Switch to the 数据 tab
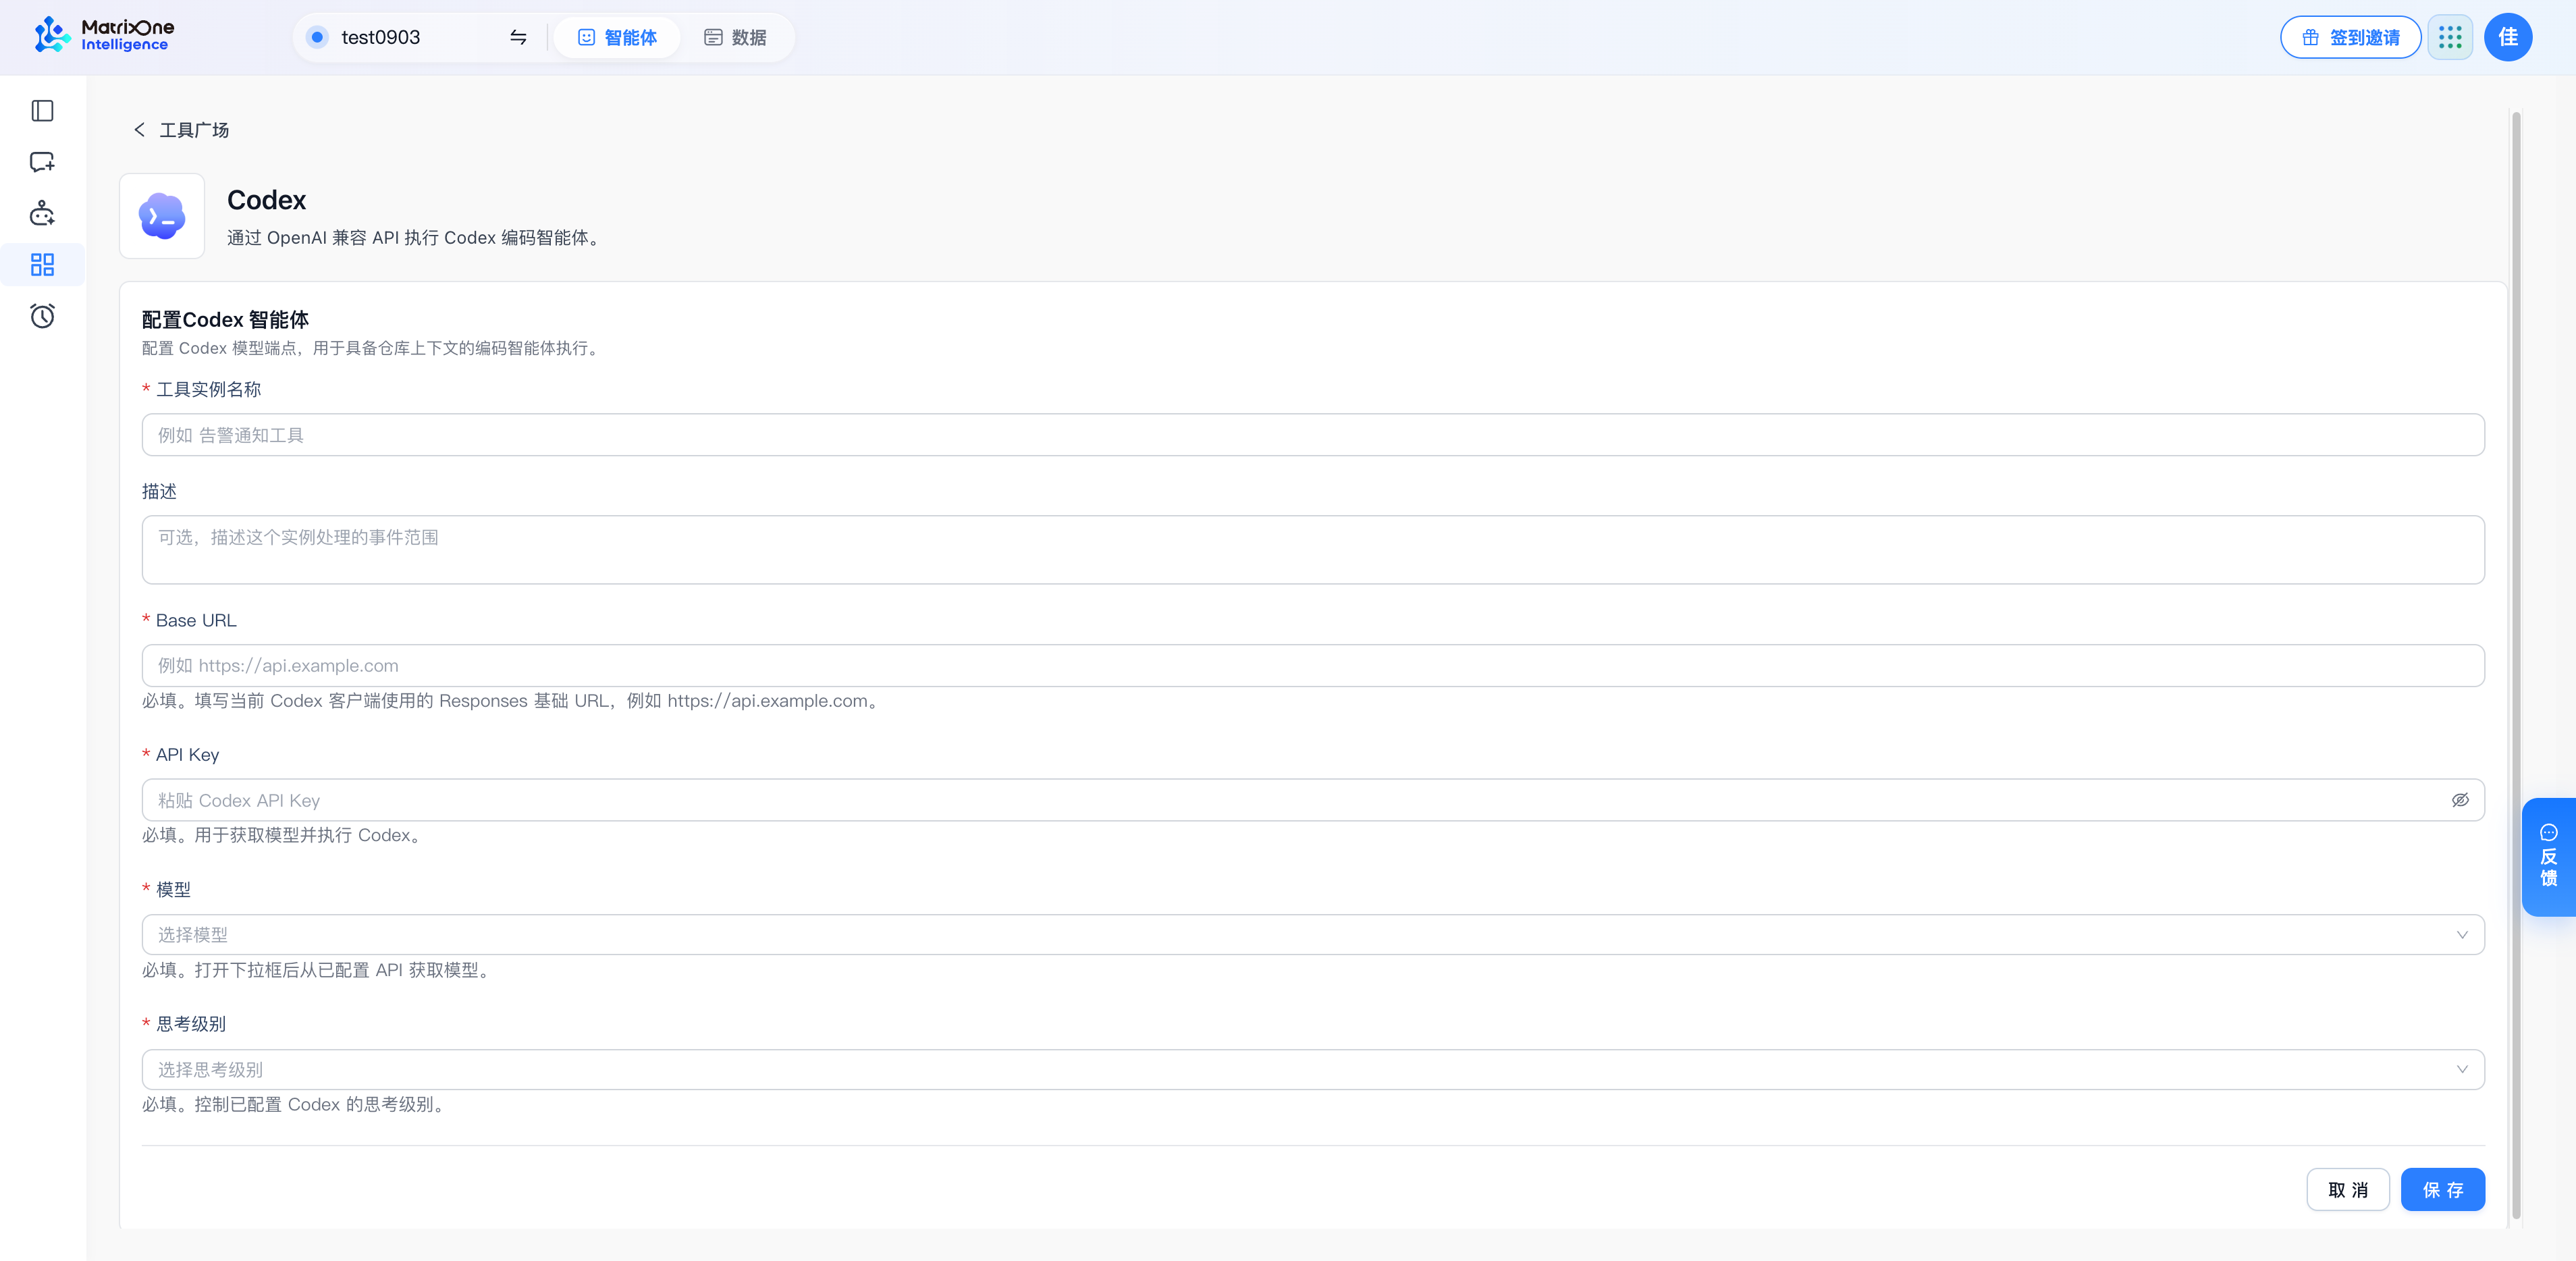The width and height of the screenshot is (2576, 1261). point(735,37)
